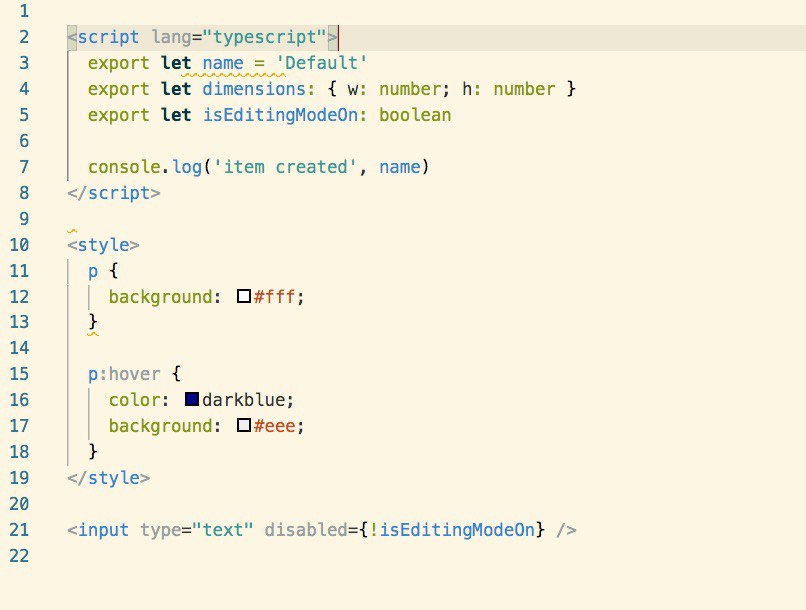Click the type attribute on line 21
The image size is (806, 610).
pyautogui.click(x=161, y=529)
